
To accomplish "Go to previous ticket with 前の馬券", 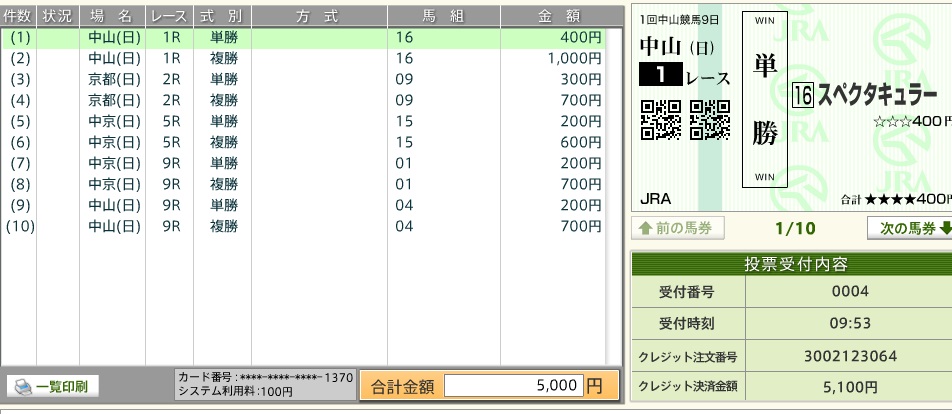I will pyautogui.click(x=678, y=228).
